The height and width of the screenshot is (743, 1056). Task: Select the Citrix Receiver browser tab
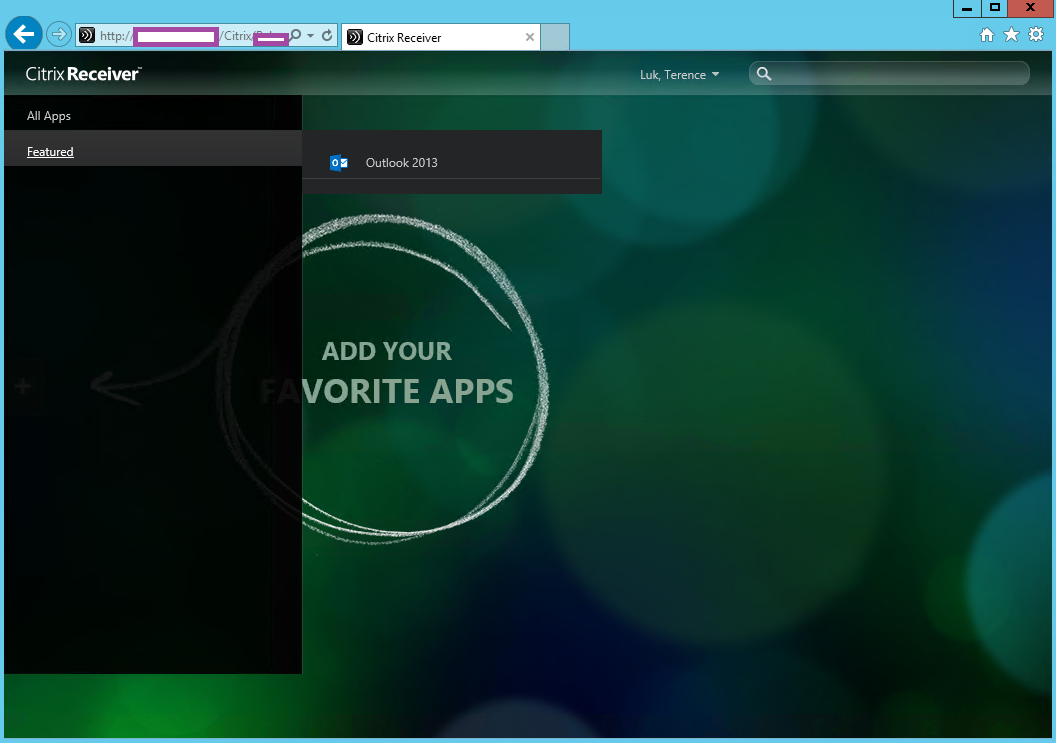440,37
